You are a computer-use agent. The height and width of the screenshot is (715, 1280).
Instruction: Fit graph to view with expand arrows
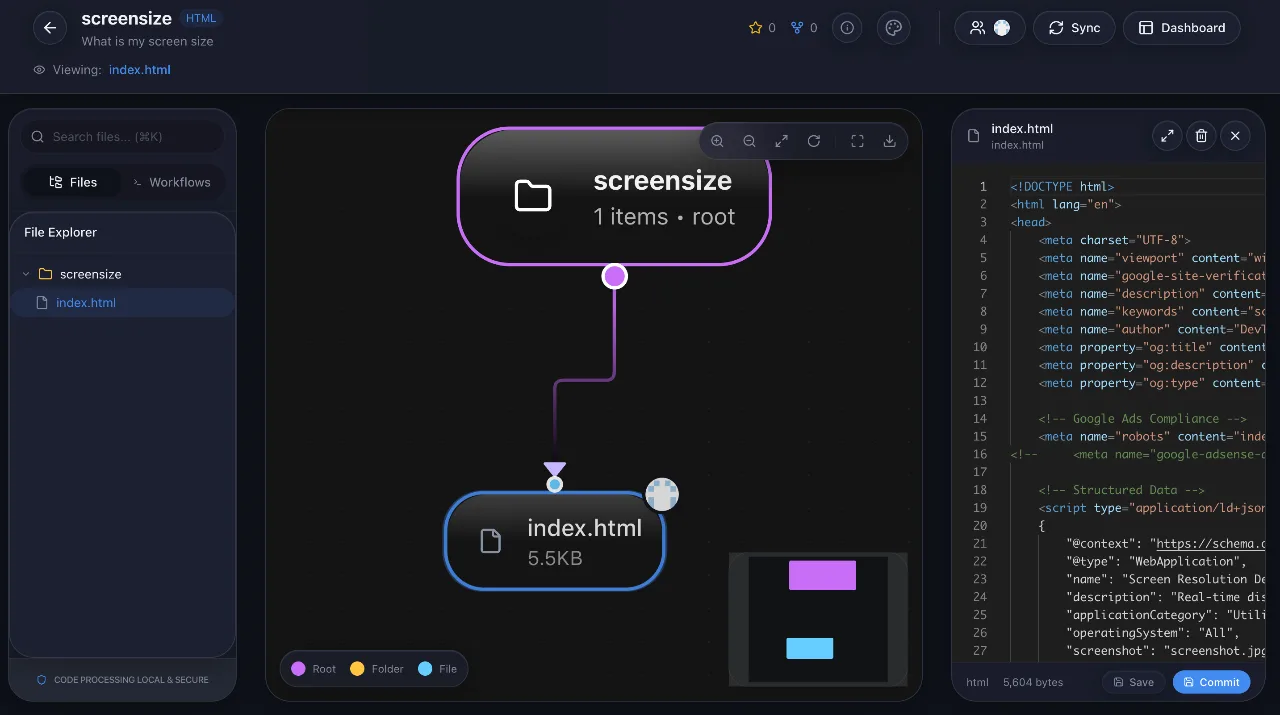(x=782, y=141)
